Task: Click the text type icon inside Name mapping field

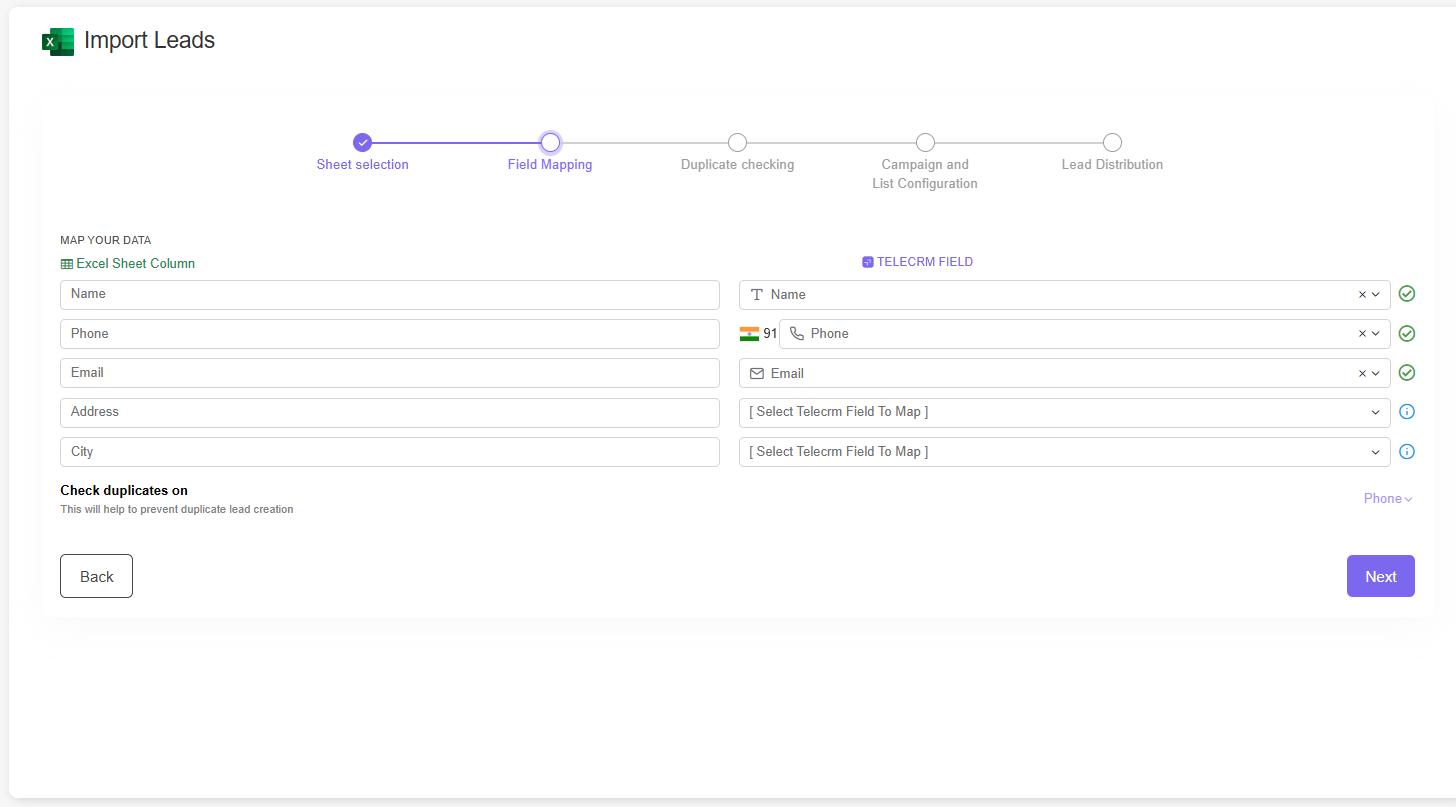Action: [x=756, y=294]
